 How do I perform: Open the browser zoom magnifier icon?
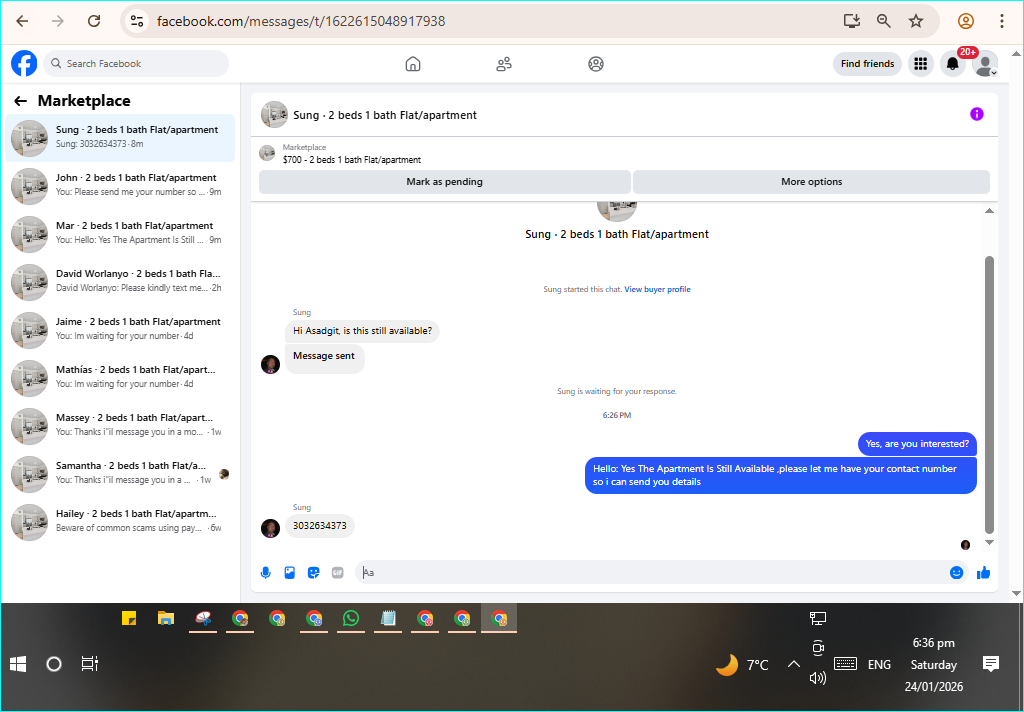tap(884, 21)
